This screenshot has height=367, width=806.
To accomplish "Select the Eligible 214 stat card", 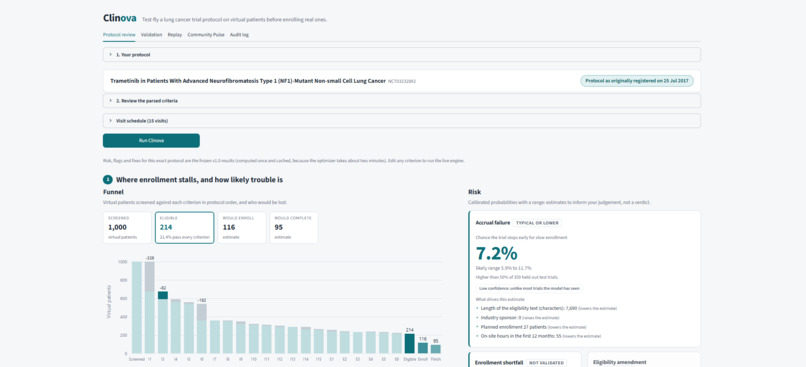I will 185,227.
